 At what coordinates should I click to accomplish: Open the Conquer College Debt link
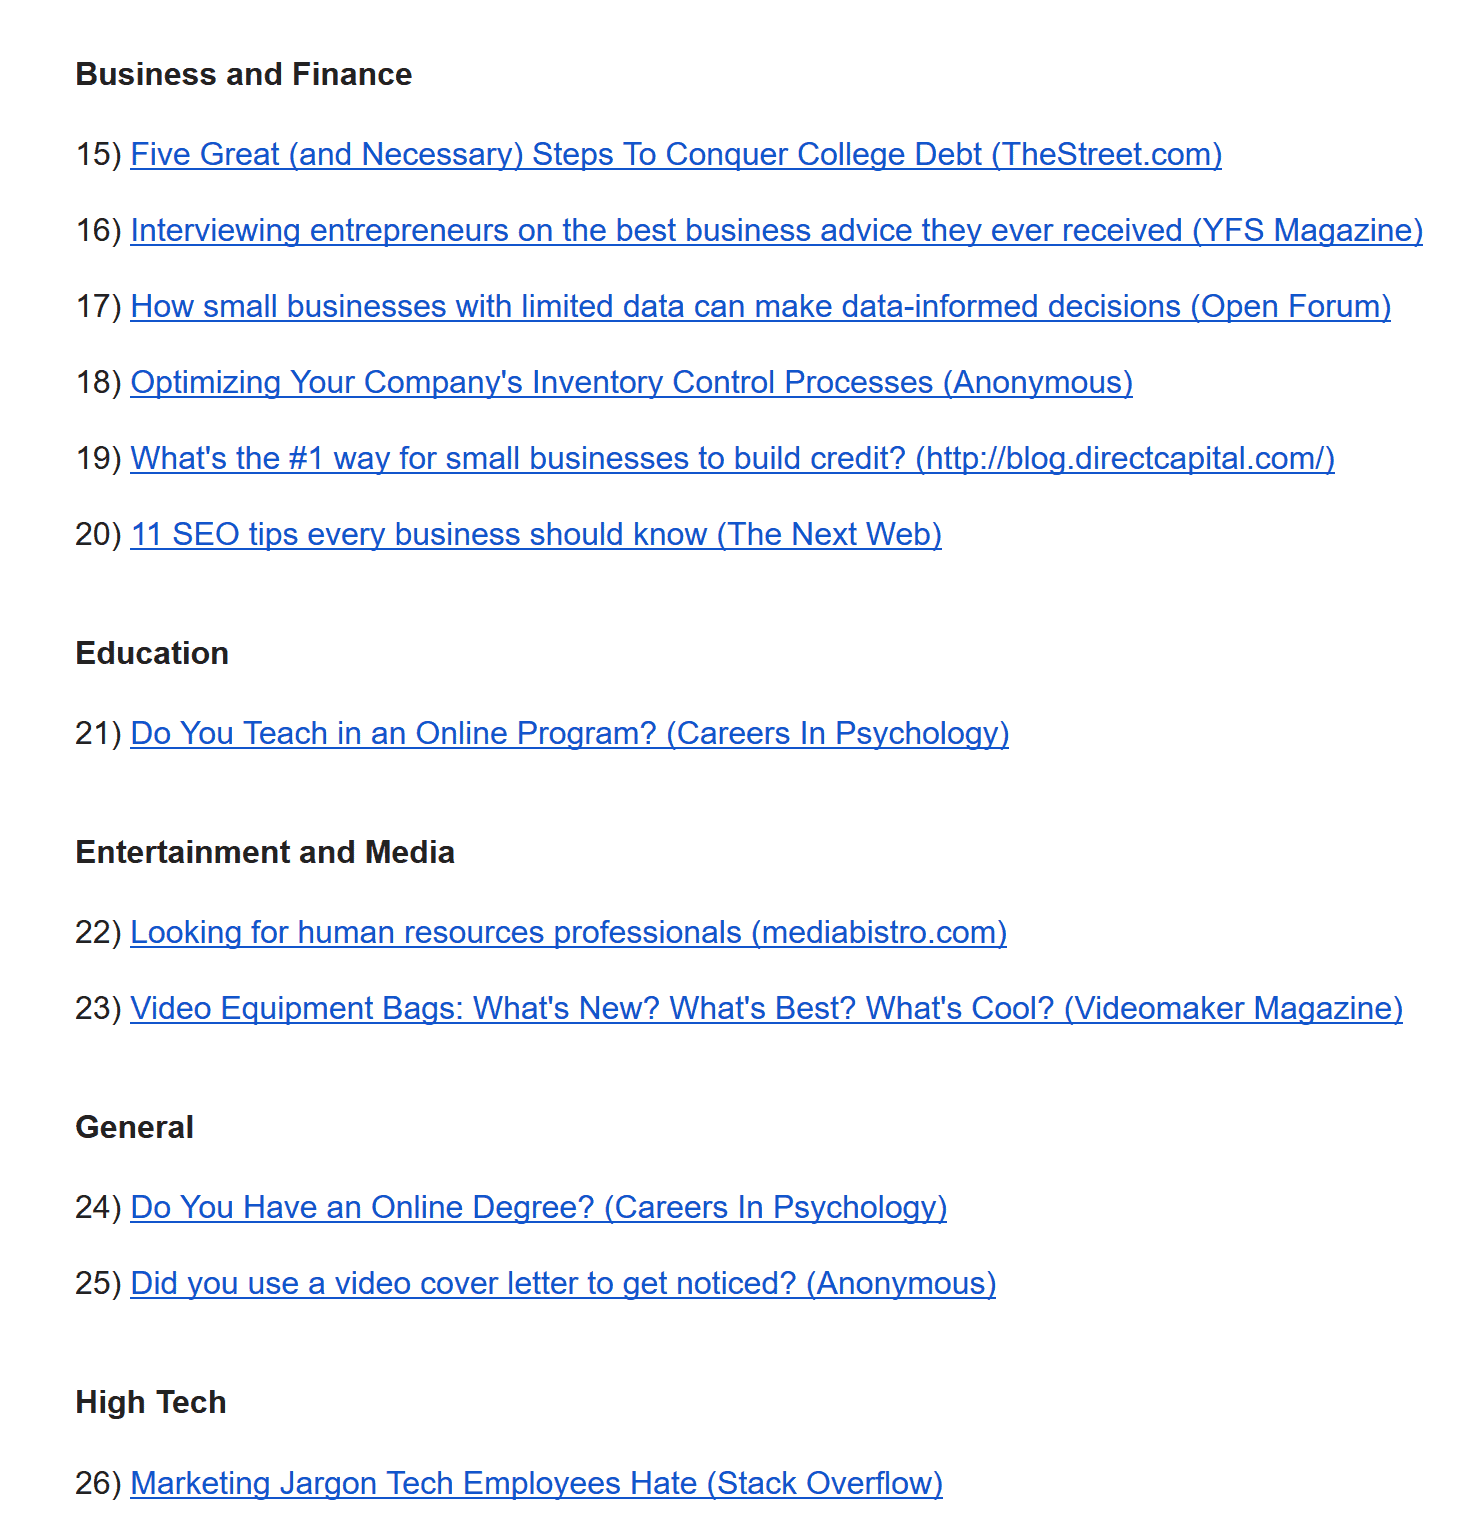[x=676, y=155]
